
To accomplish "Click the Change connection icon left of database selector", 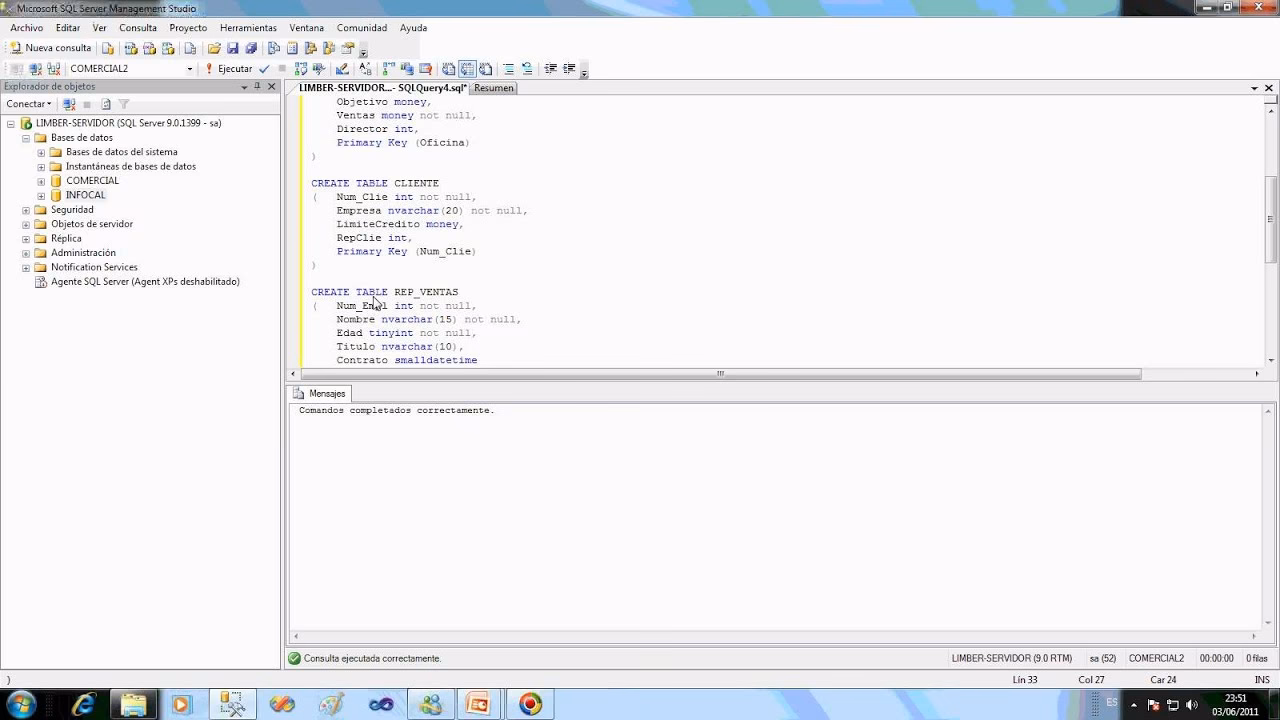I will (x=53, y=69).
